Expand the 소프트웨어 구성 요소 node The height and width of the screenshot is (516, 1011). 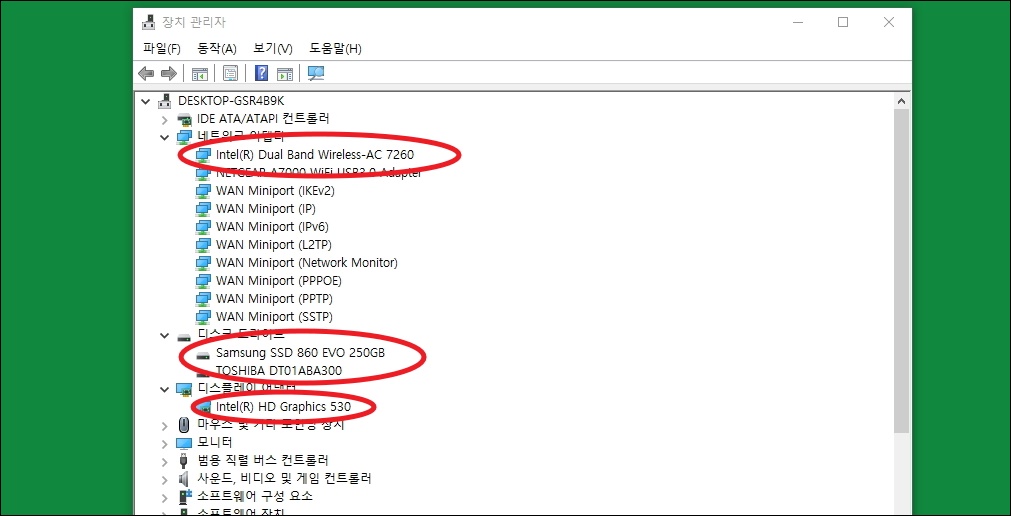tap(165, 497)
